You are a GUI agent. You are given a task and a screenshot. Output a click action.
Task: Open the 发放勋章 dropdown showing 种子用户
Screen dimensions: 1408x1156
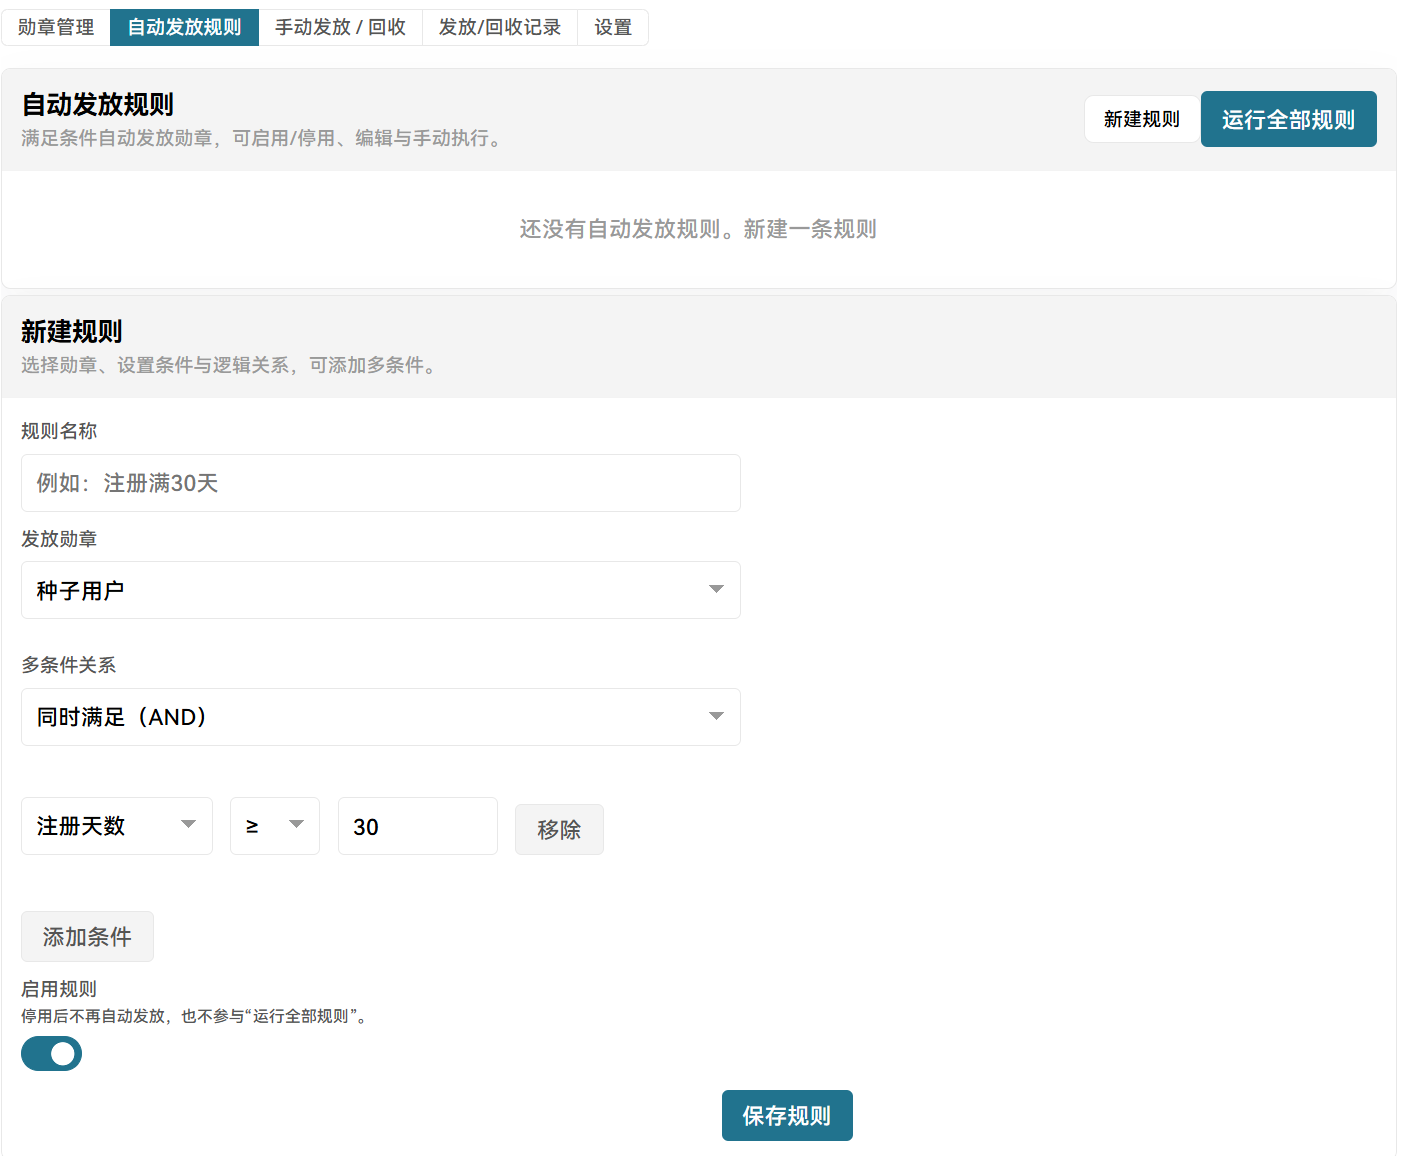(x=381, y=590)
